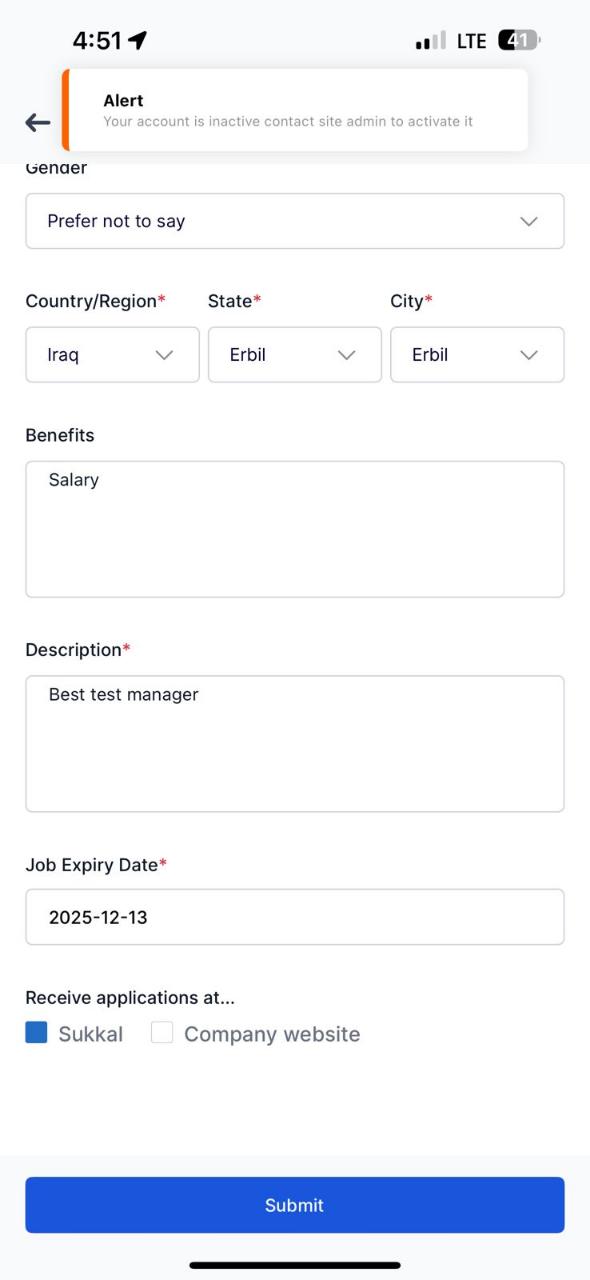Tap the clock showing 4:51
The image size is (590, 1280).
97,40
